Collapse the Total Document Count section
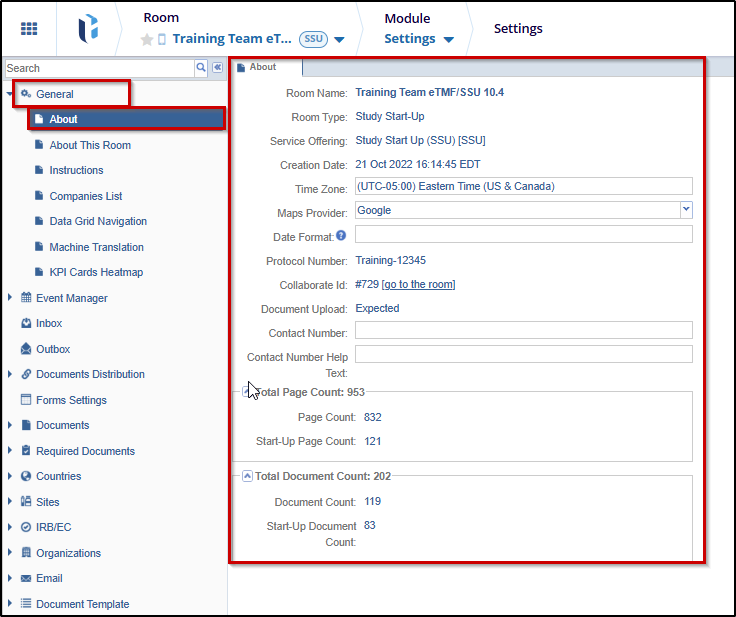The height and width of the screenshot is (617, 736). (x=247, y=476)
